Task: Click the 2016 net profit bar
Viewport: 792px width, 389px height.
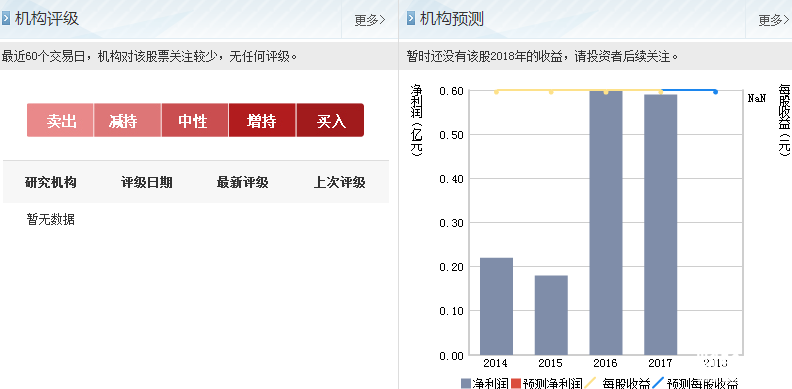Action: 606,223
